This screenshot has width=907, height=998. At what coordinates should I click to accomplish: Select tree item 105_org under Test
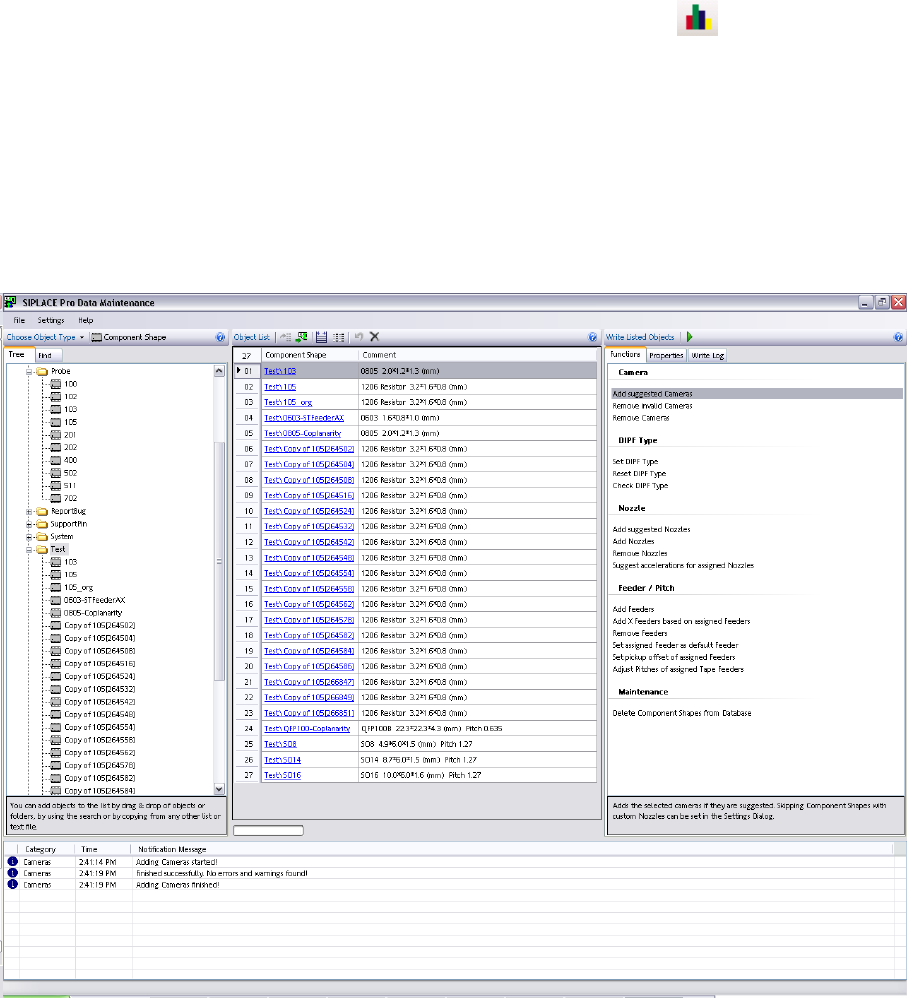pos(79,587)
